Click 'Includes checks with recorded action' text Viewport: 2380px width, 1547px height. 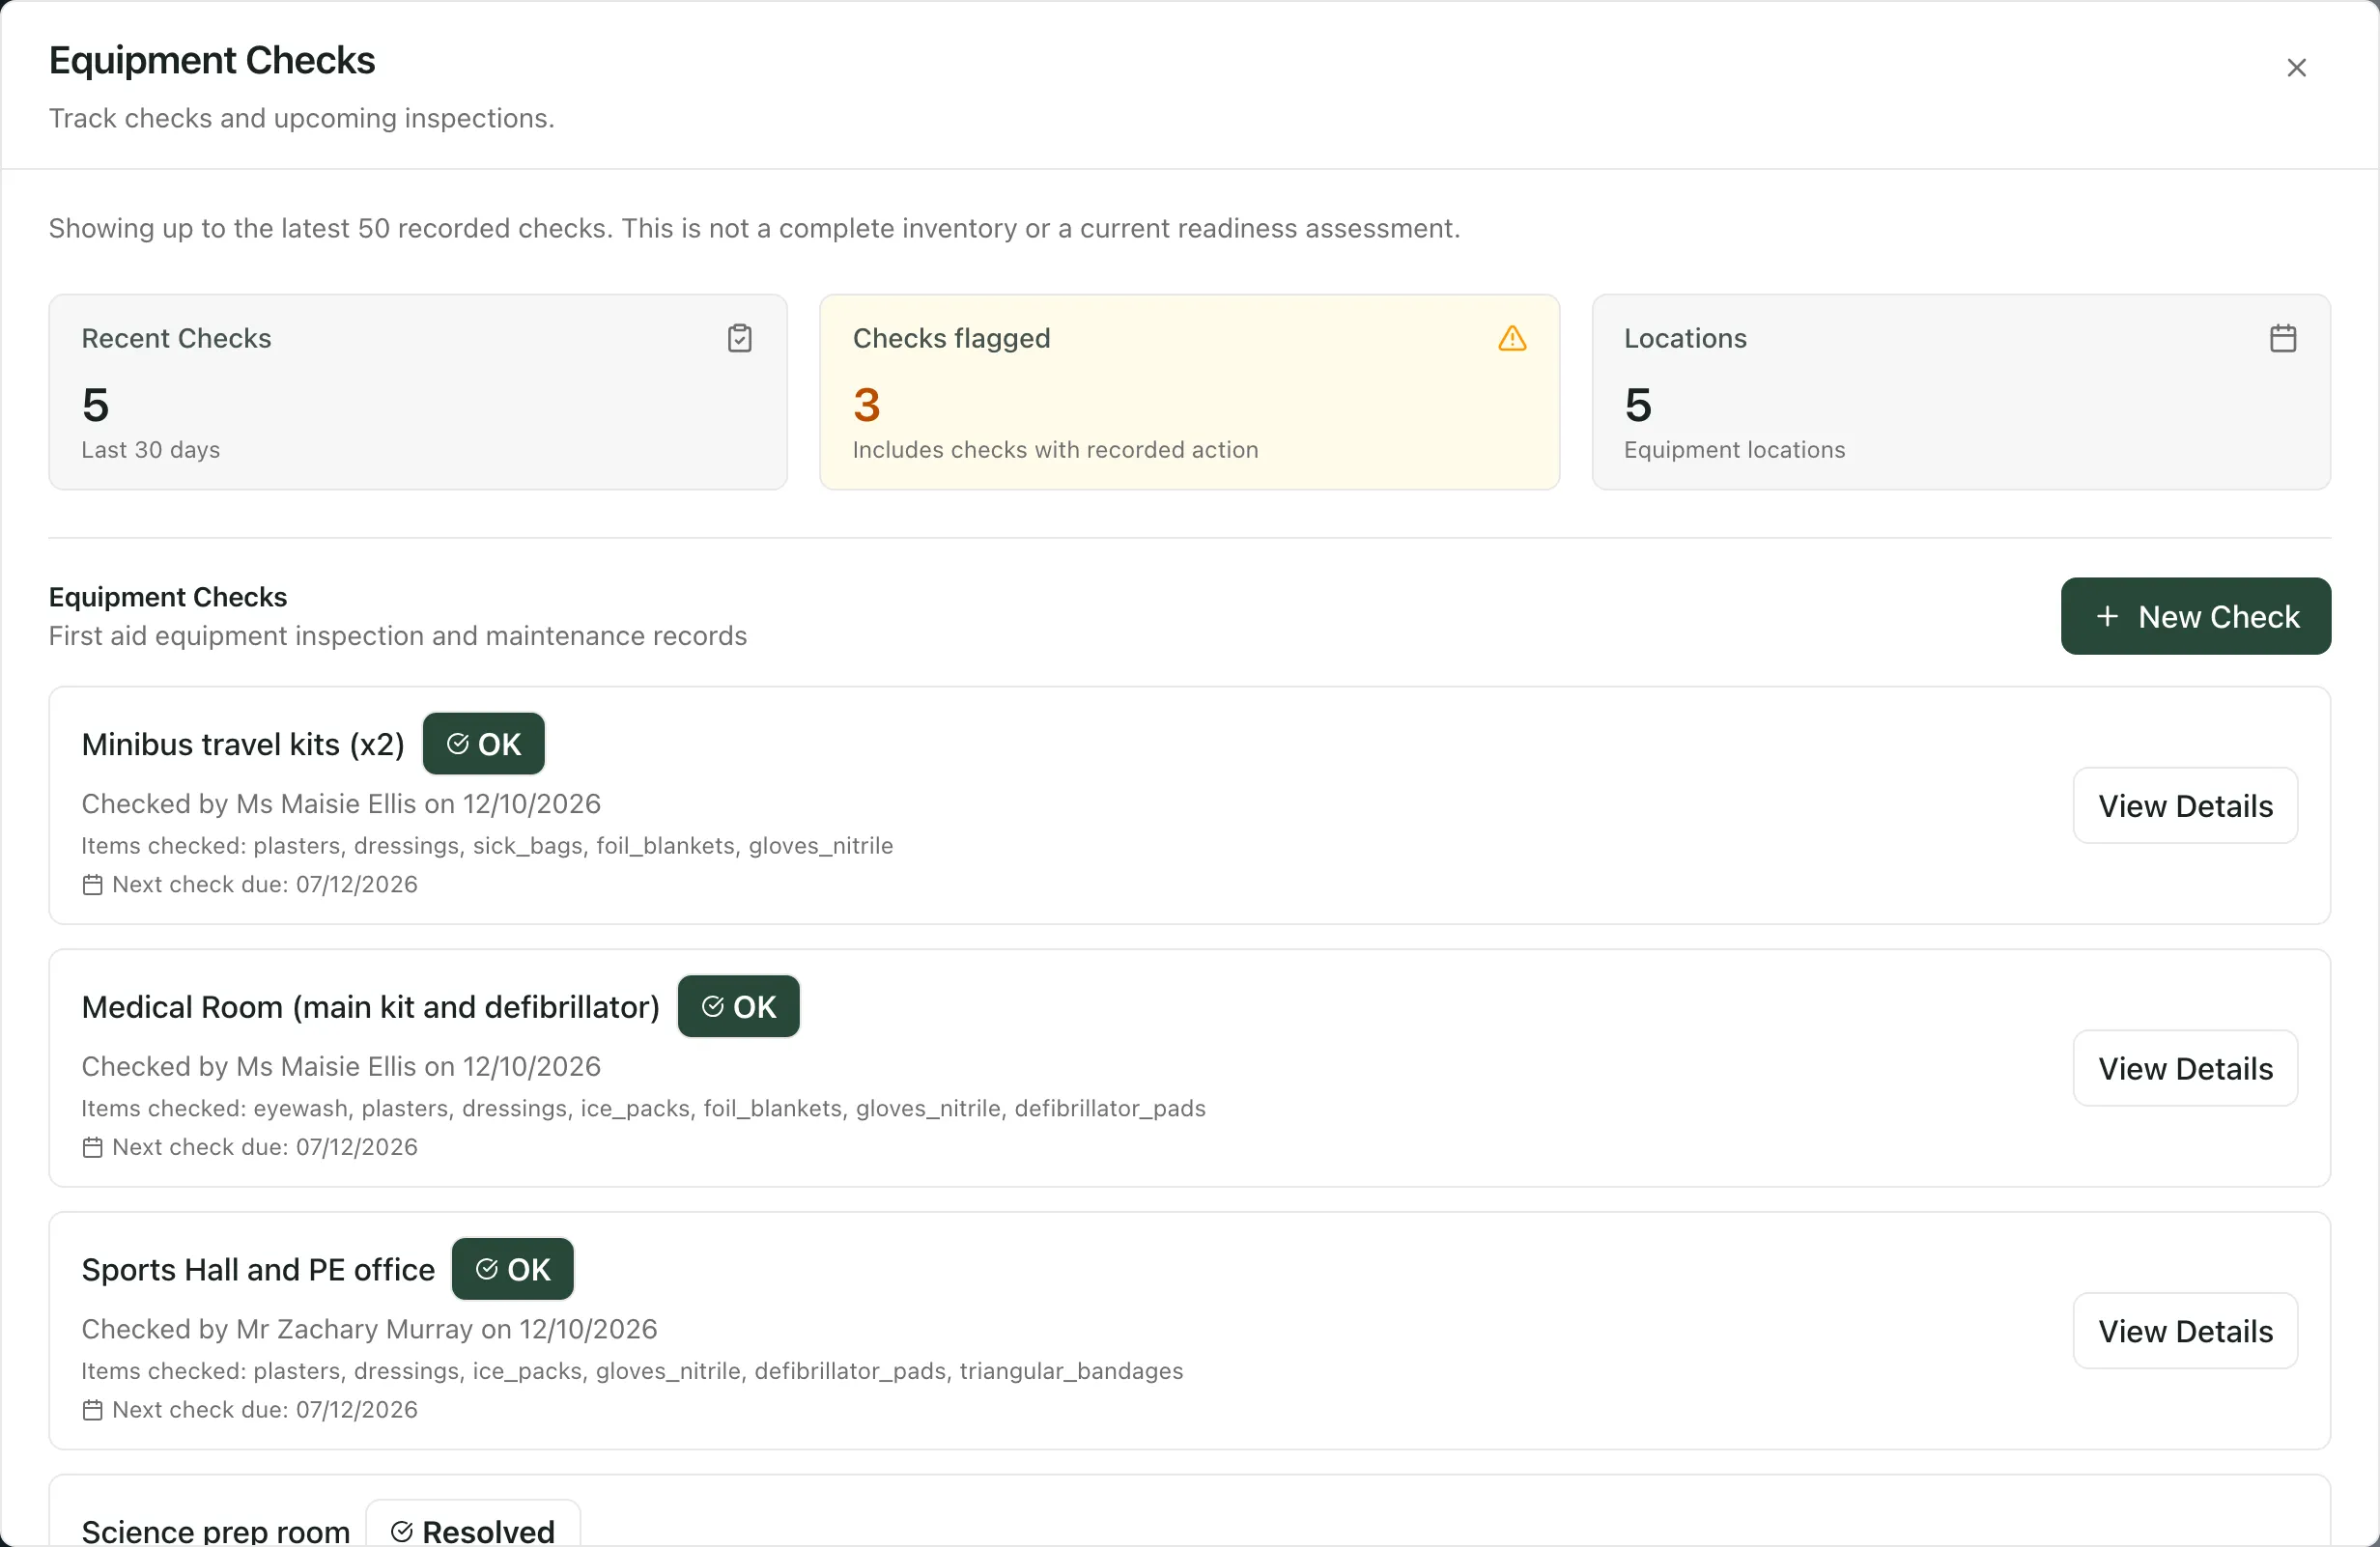(x=1056, y=450)
